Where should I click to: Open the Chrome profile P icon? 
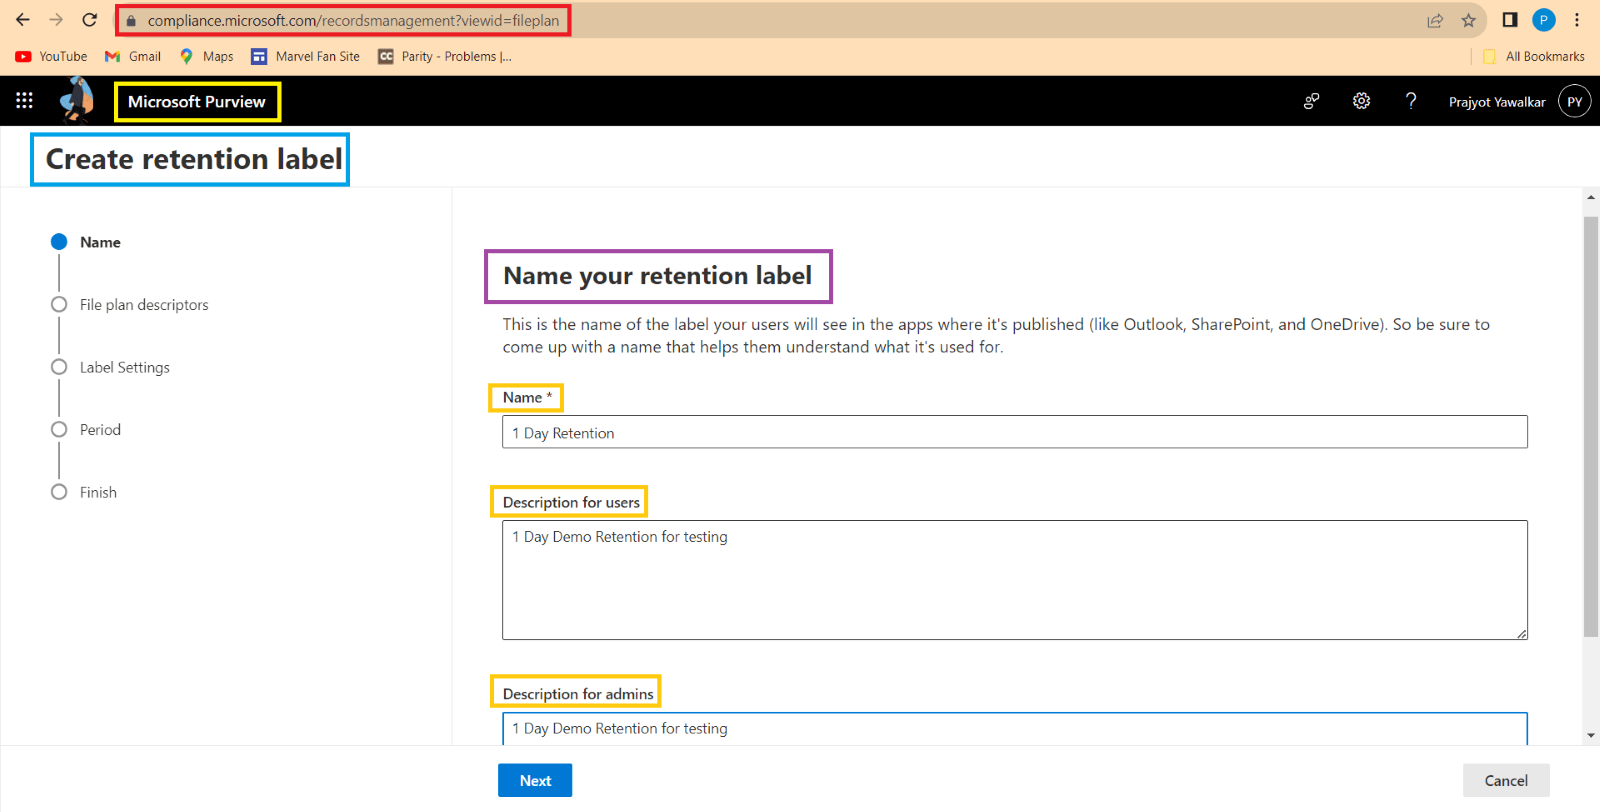tap(1544, 20)
